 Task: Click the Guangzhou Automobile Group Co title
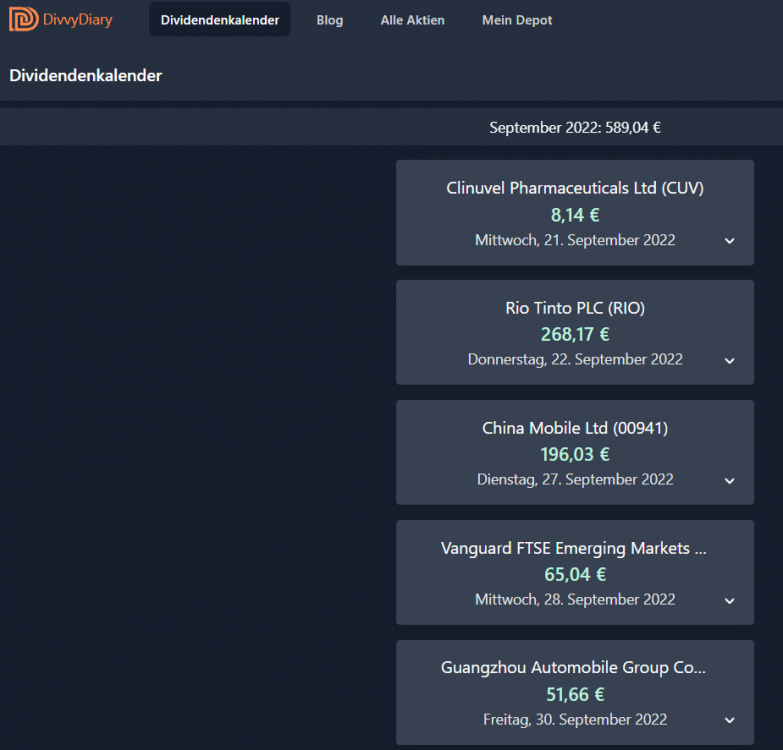tap(573, 668)
